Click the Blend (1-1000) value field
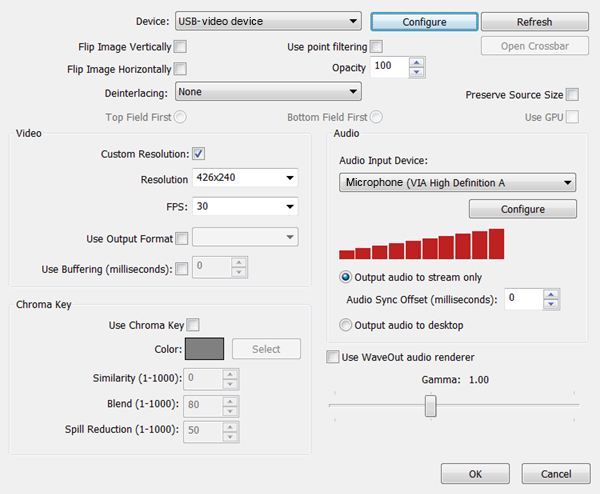Screen dimensions: 600x494 tap(203, 406)
